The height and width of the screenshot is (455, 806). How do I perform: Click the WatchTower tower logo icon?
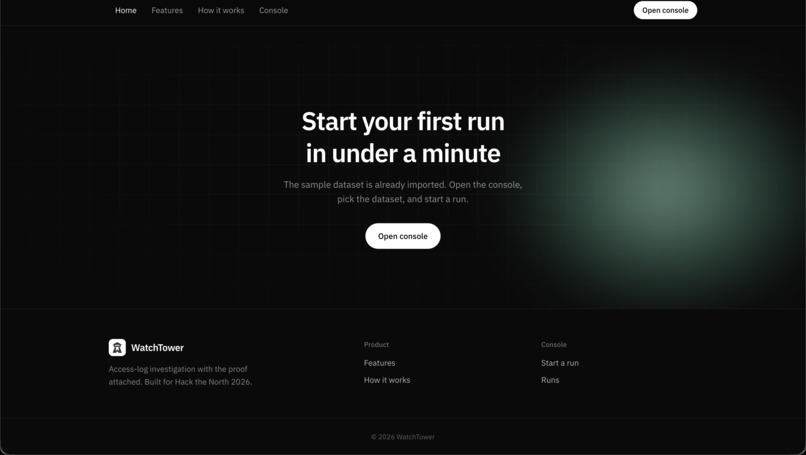tap(117, 348)
